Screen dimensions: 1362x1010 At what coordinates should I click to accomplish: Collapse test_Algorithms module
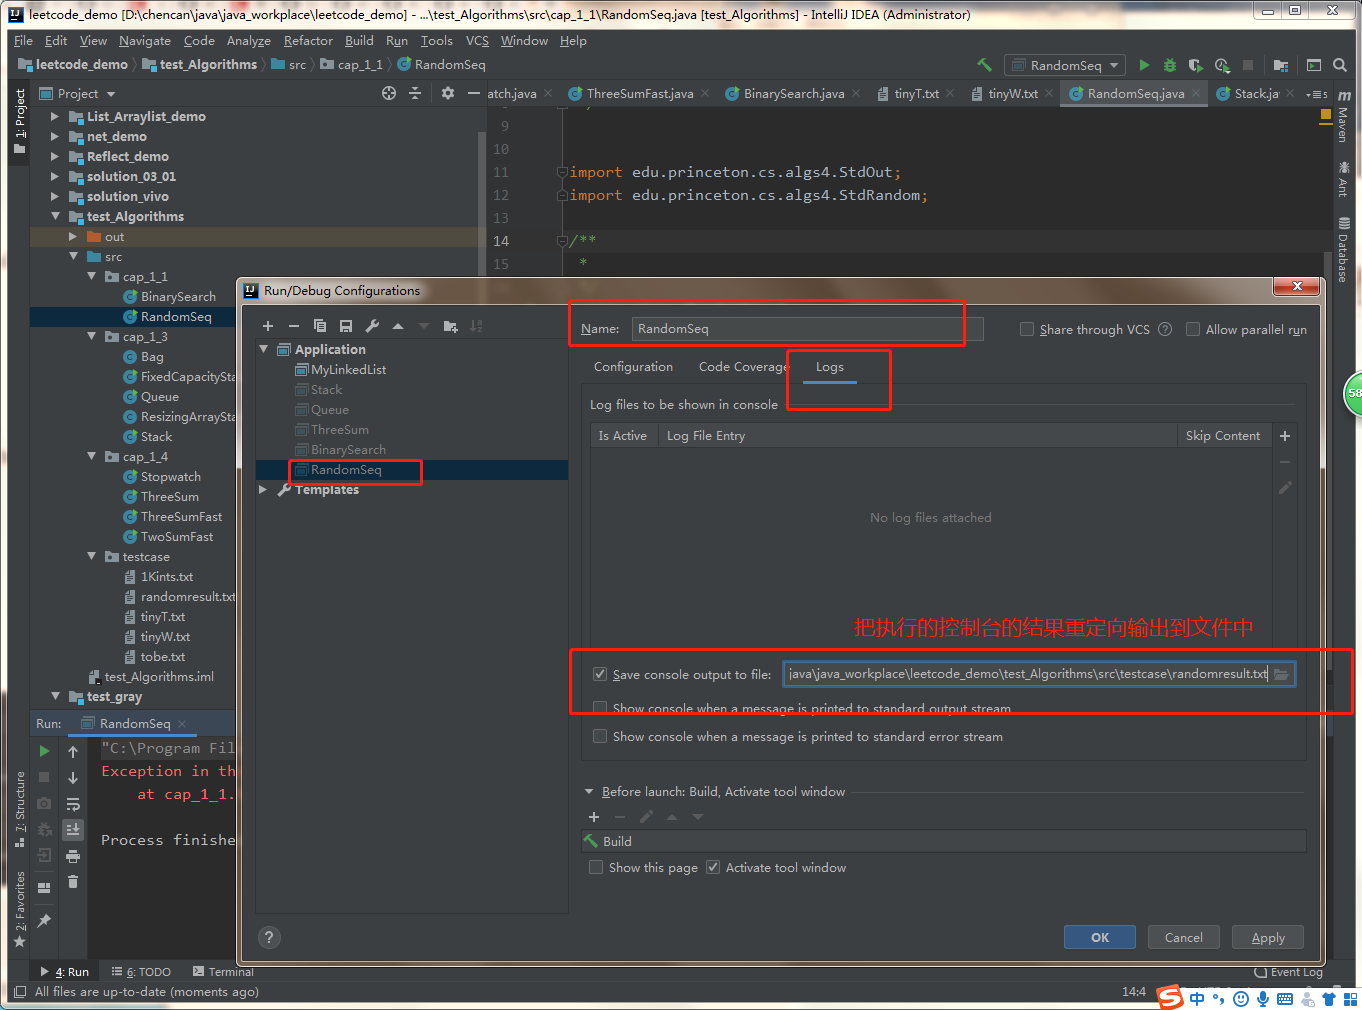[x=55, y=216]
